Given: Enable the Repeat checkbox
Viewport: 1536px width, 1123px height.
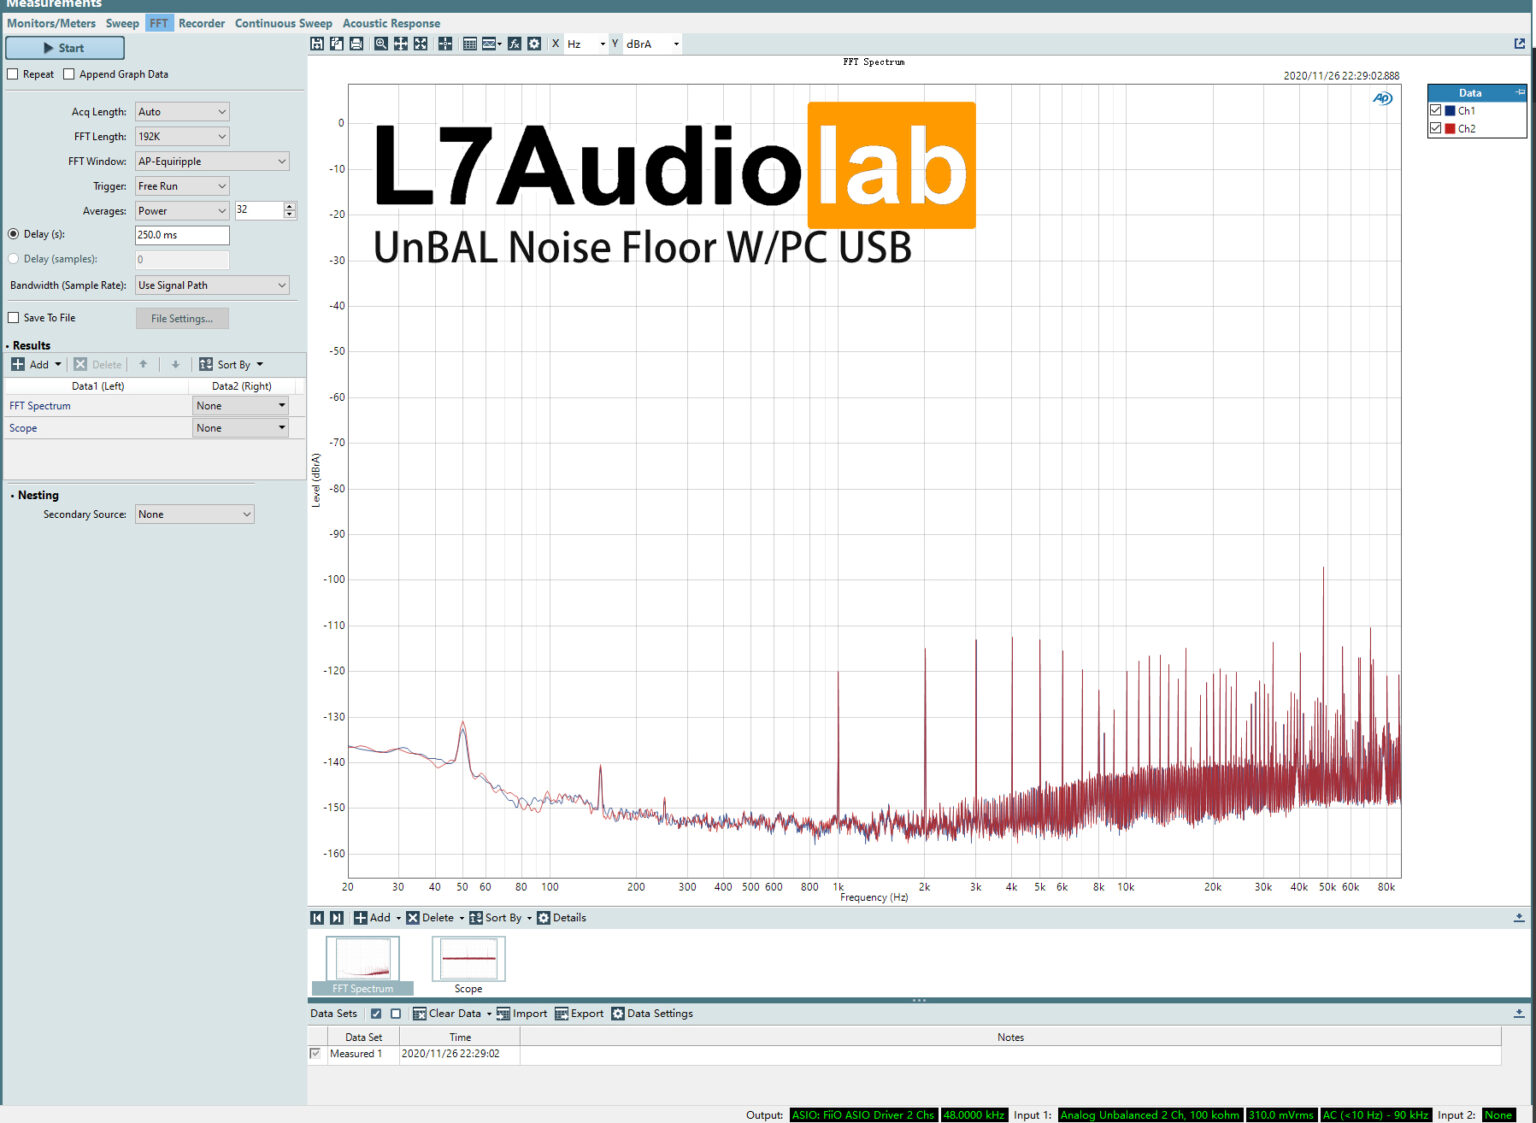Looking at the screenshot, I should 13,74.
